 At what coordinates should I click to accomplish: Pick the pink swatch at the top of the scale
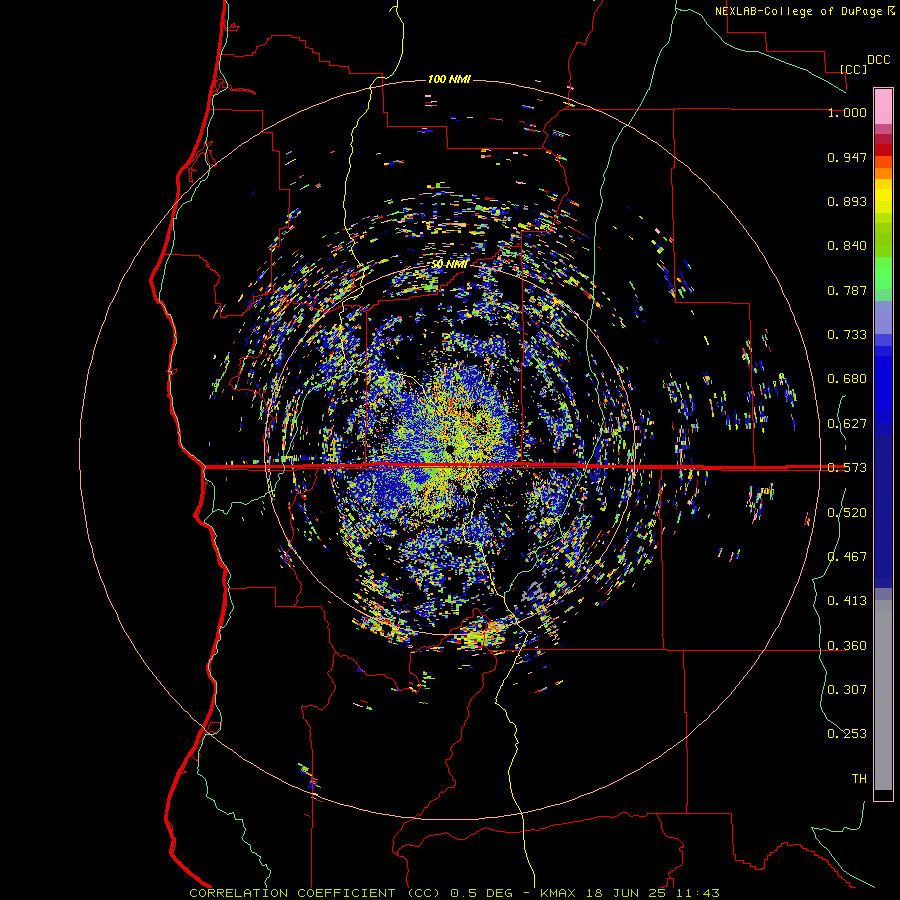[x=883, y=106]
